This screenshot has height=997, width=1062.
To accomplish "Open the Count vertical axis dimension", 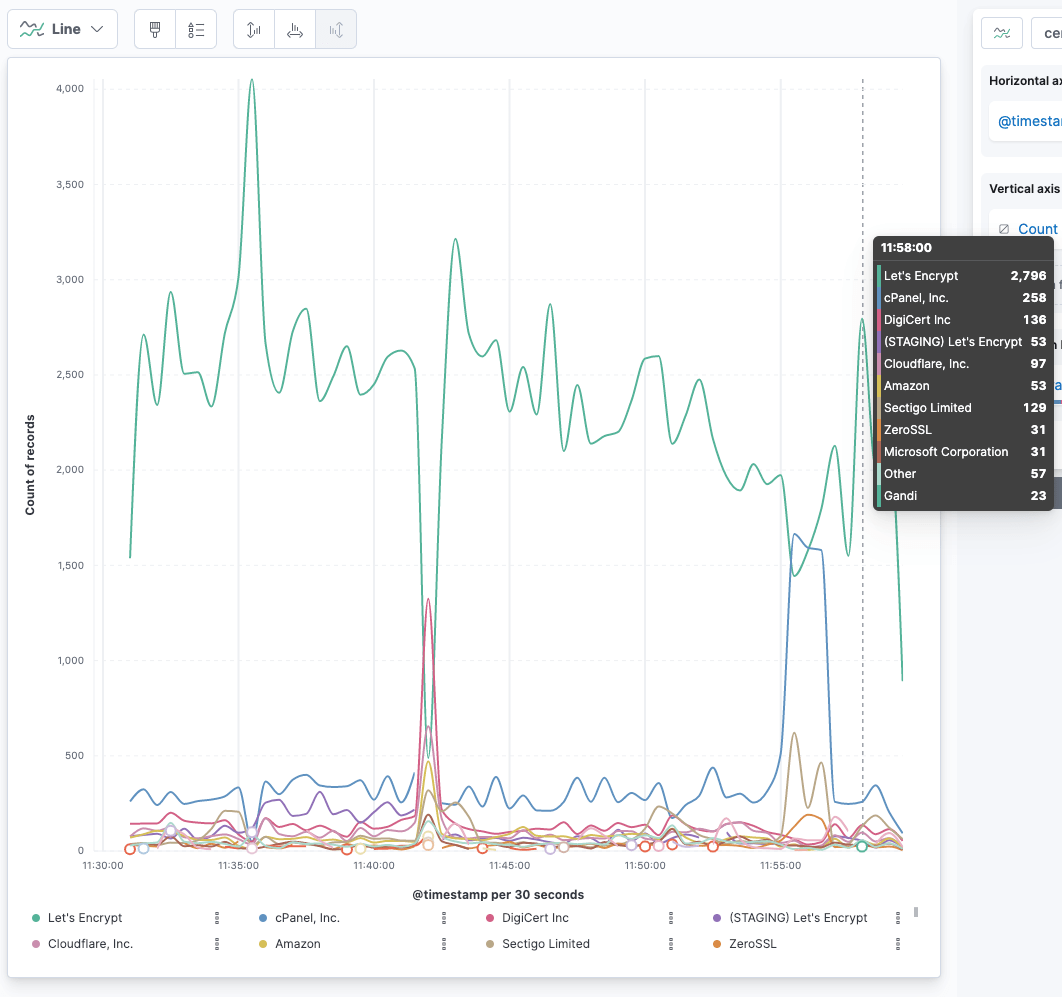I will pos(1037,229).
